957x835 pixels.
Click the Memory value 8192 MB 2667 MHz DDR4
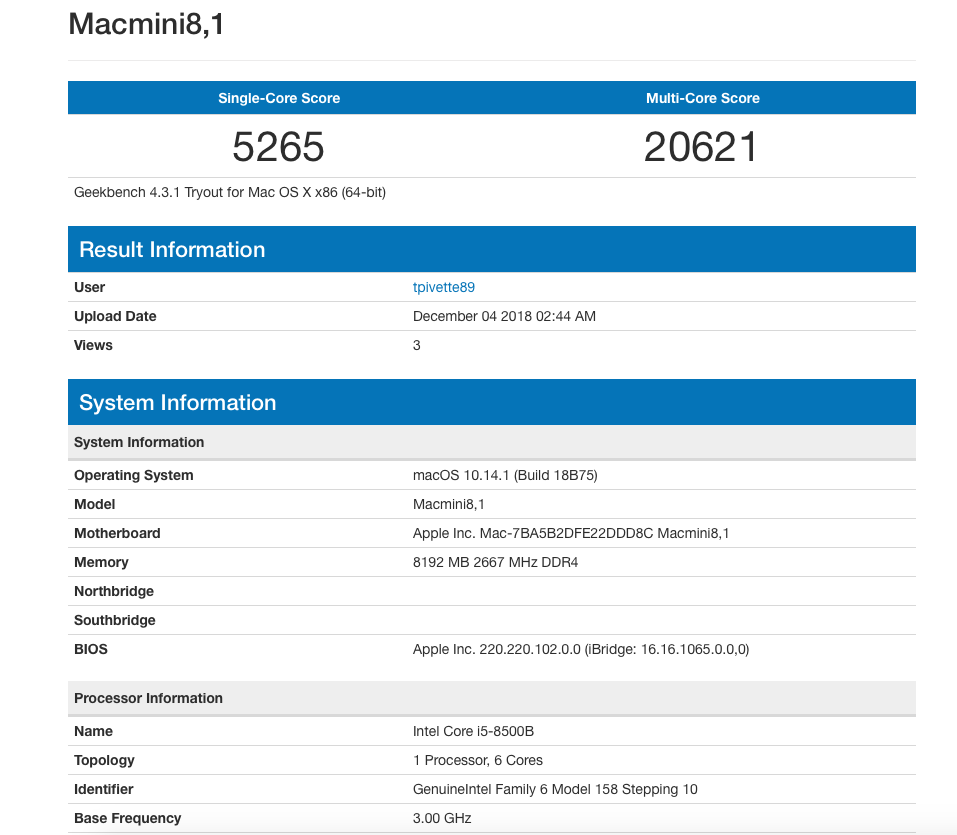[x=495, y=562]
